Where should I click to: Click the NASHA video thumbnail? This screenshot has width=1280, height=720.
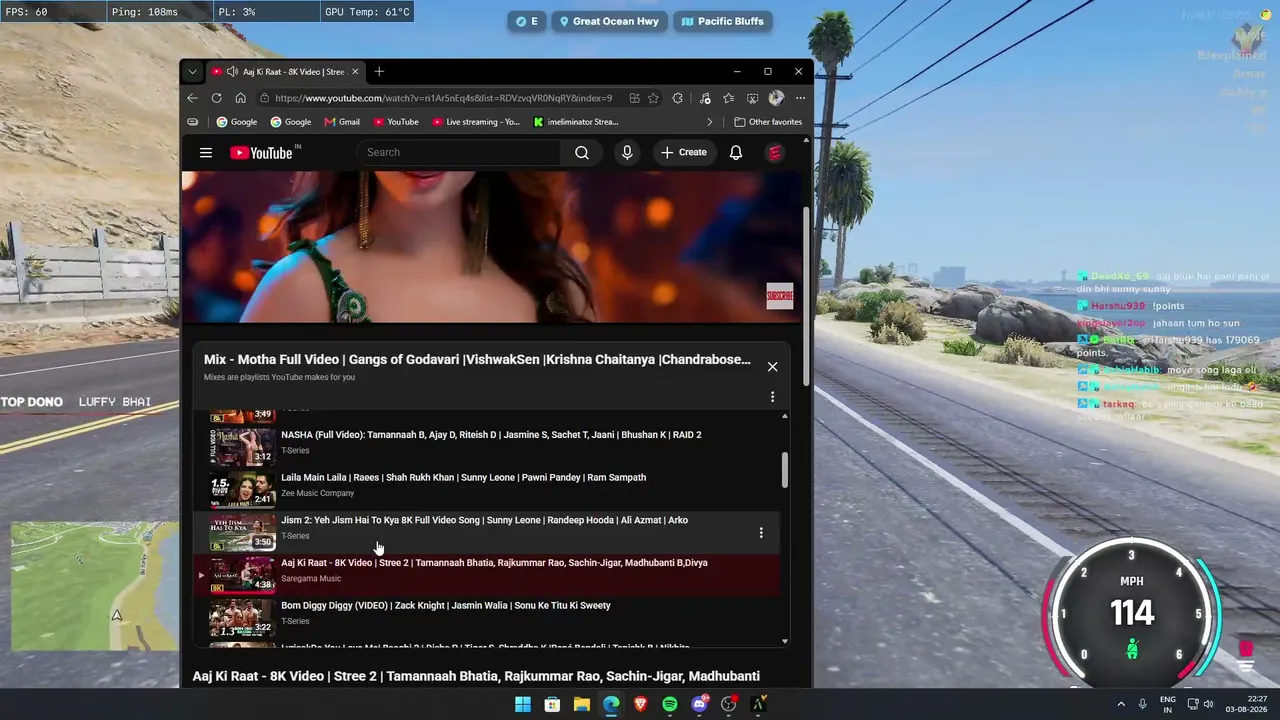pos(242,446)
